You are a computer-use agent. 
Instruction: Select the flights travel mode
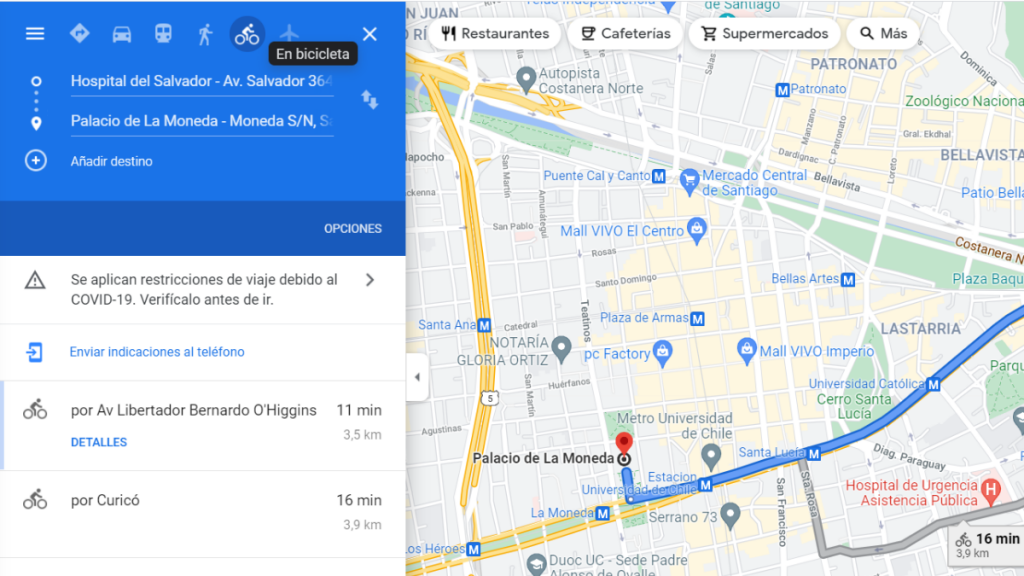[289, 33]
